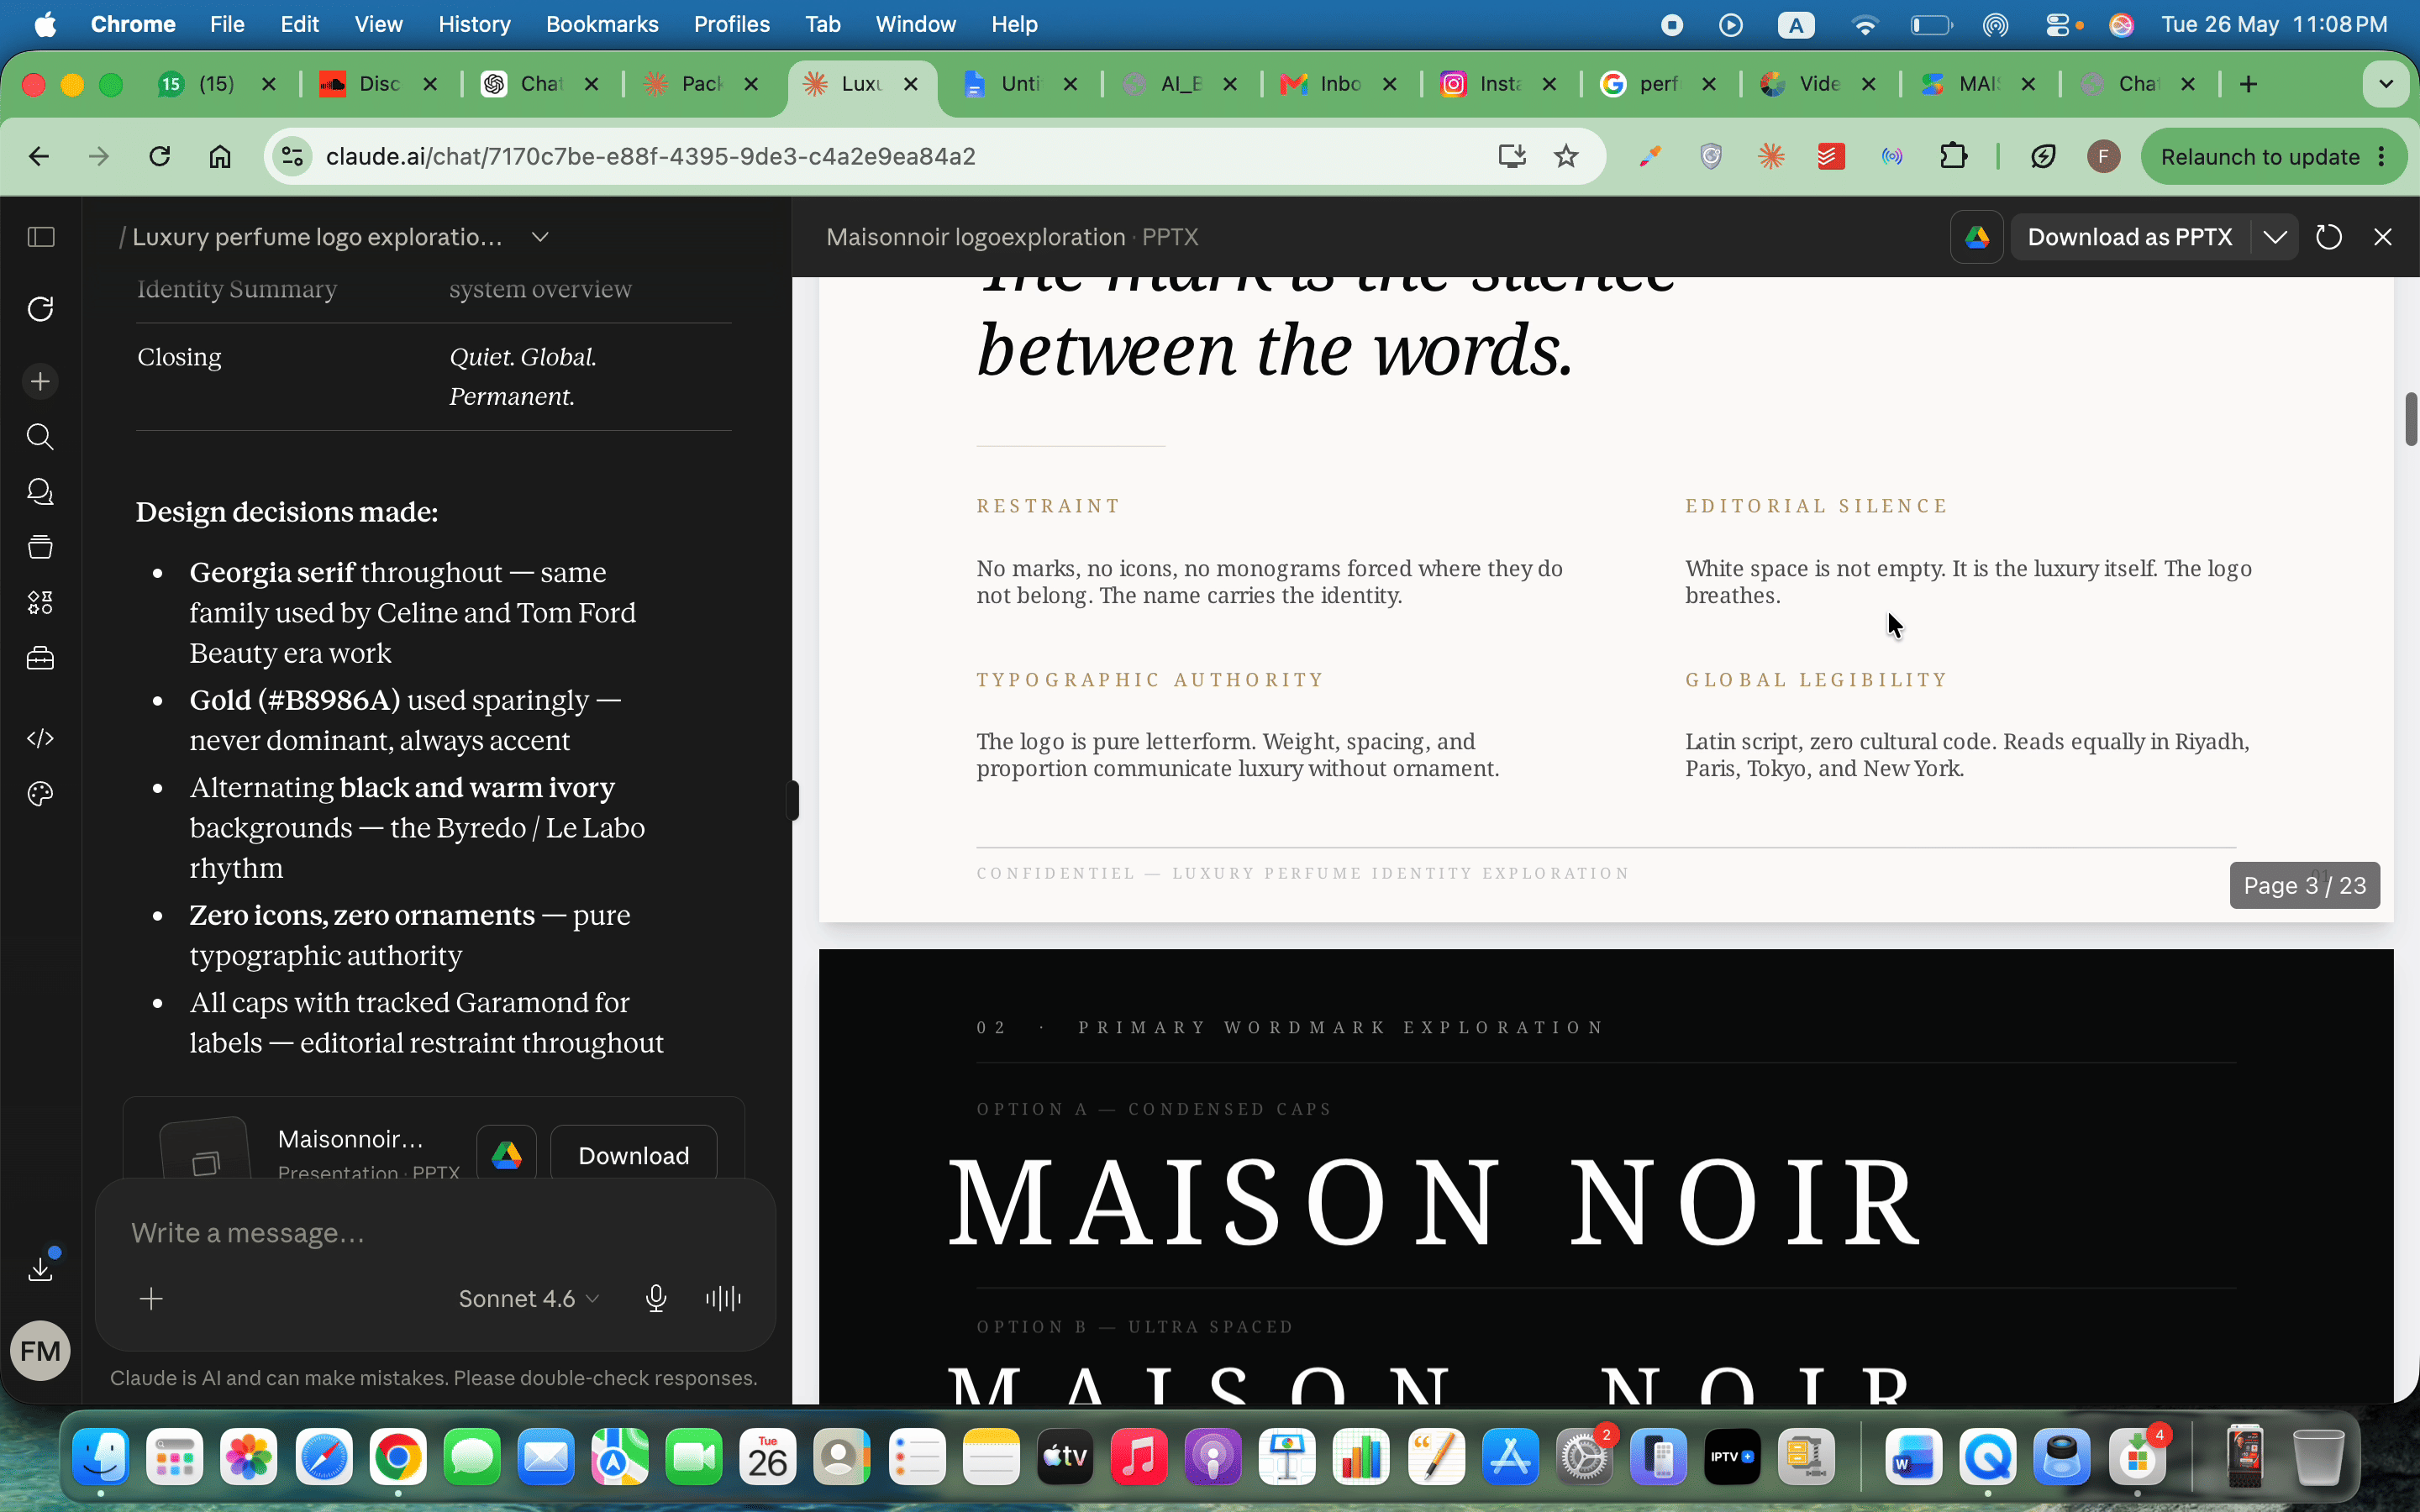Go forward to next page
This screenshot has width=2420, height=1512.
[99, 156]
